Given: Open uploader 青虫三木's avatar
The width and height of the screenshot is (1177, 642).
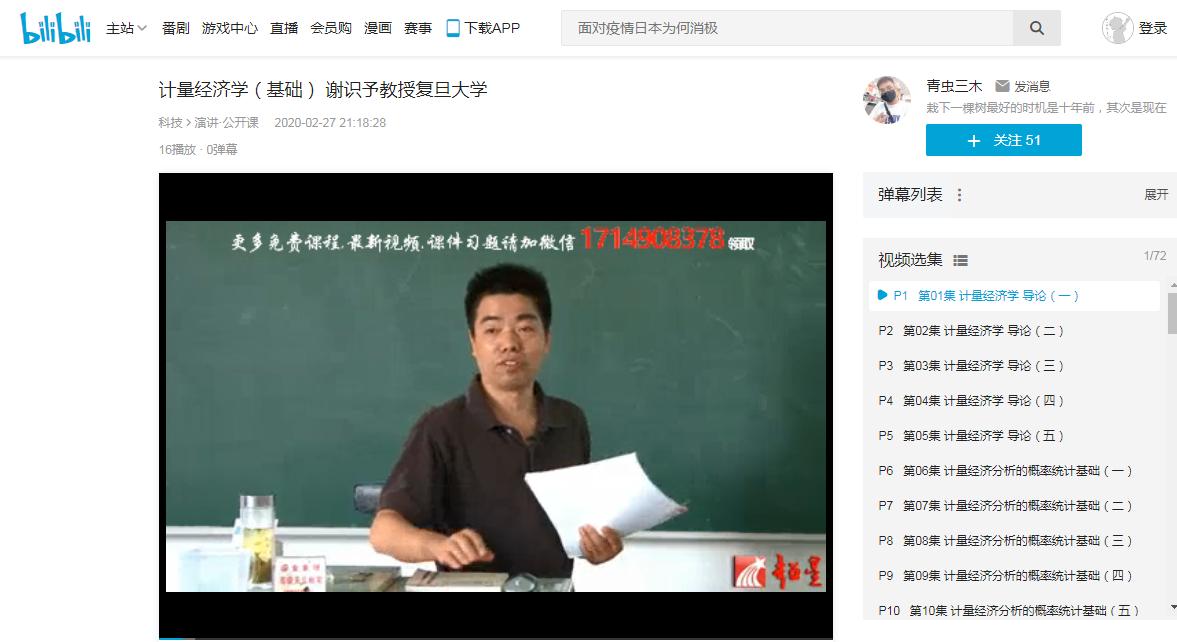Looking at the screenshot, I should 887,100.
